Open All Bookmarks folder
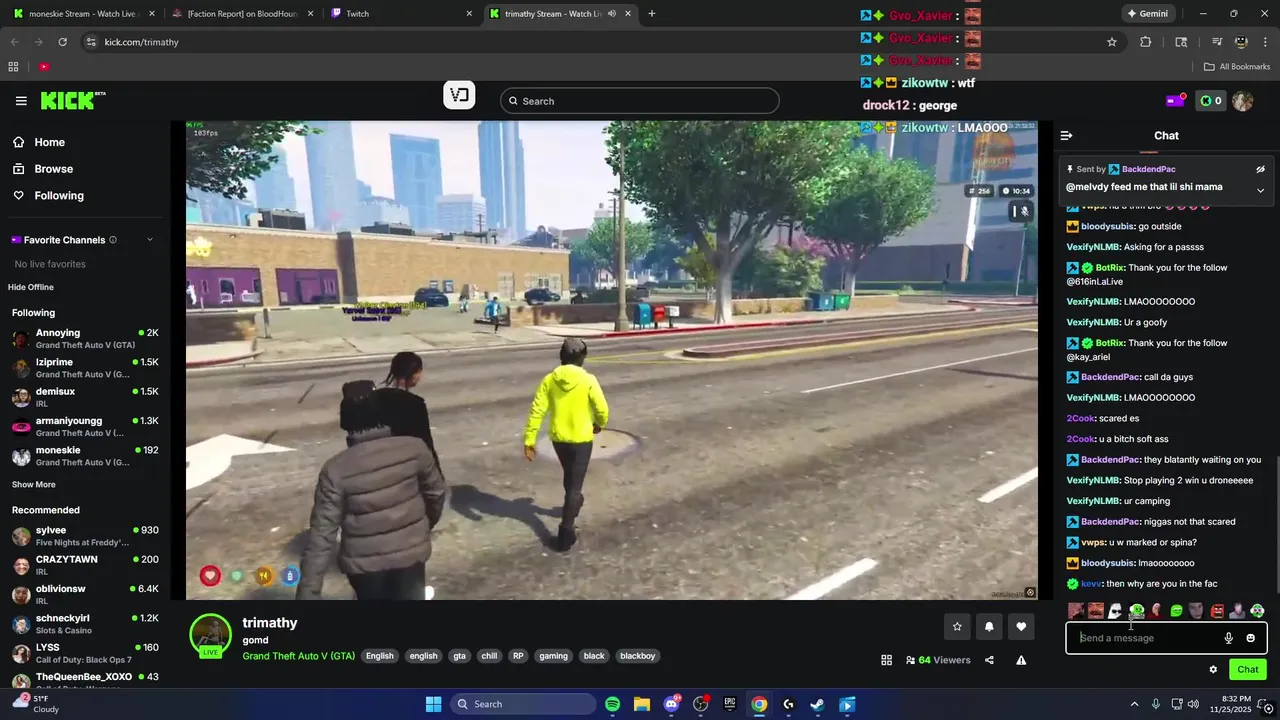1280x720 pixels. (x=1237, y=67)
